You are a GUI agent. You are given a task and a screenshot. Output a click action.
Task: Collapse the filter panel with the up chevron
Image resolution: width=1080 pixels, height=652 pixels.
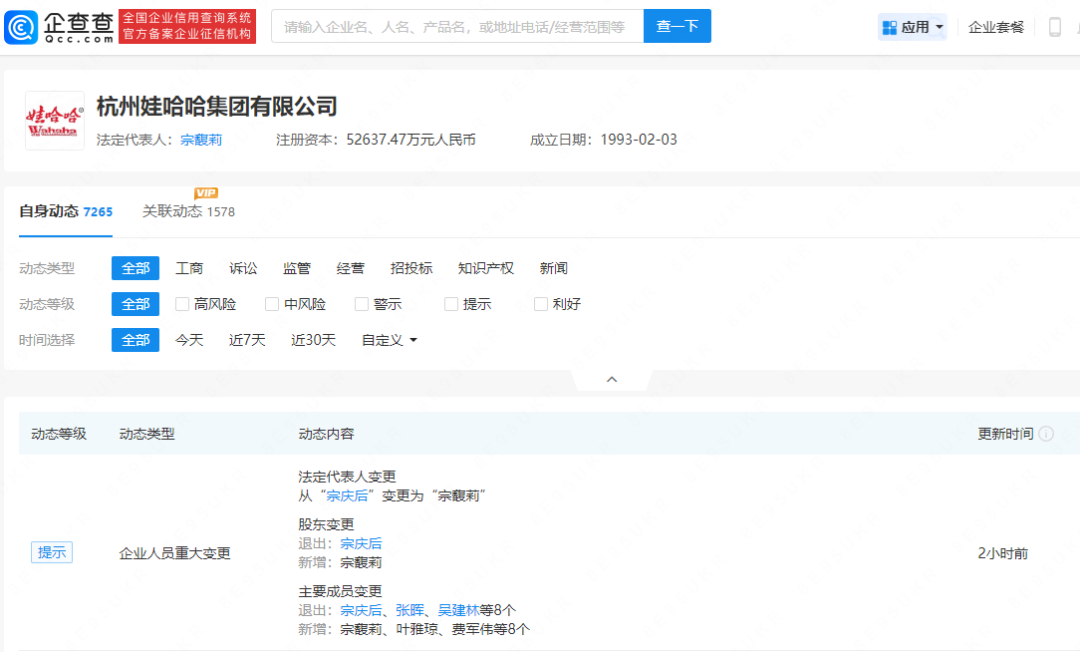pyautogui.click(x=611, y=379)
